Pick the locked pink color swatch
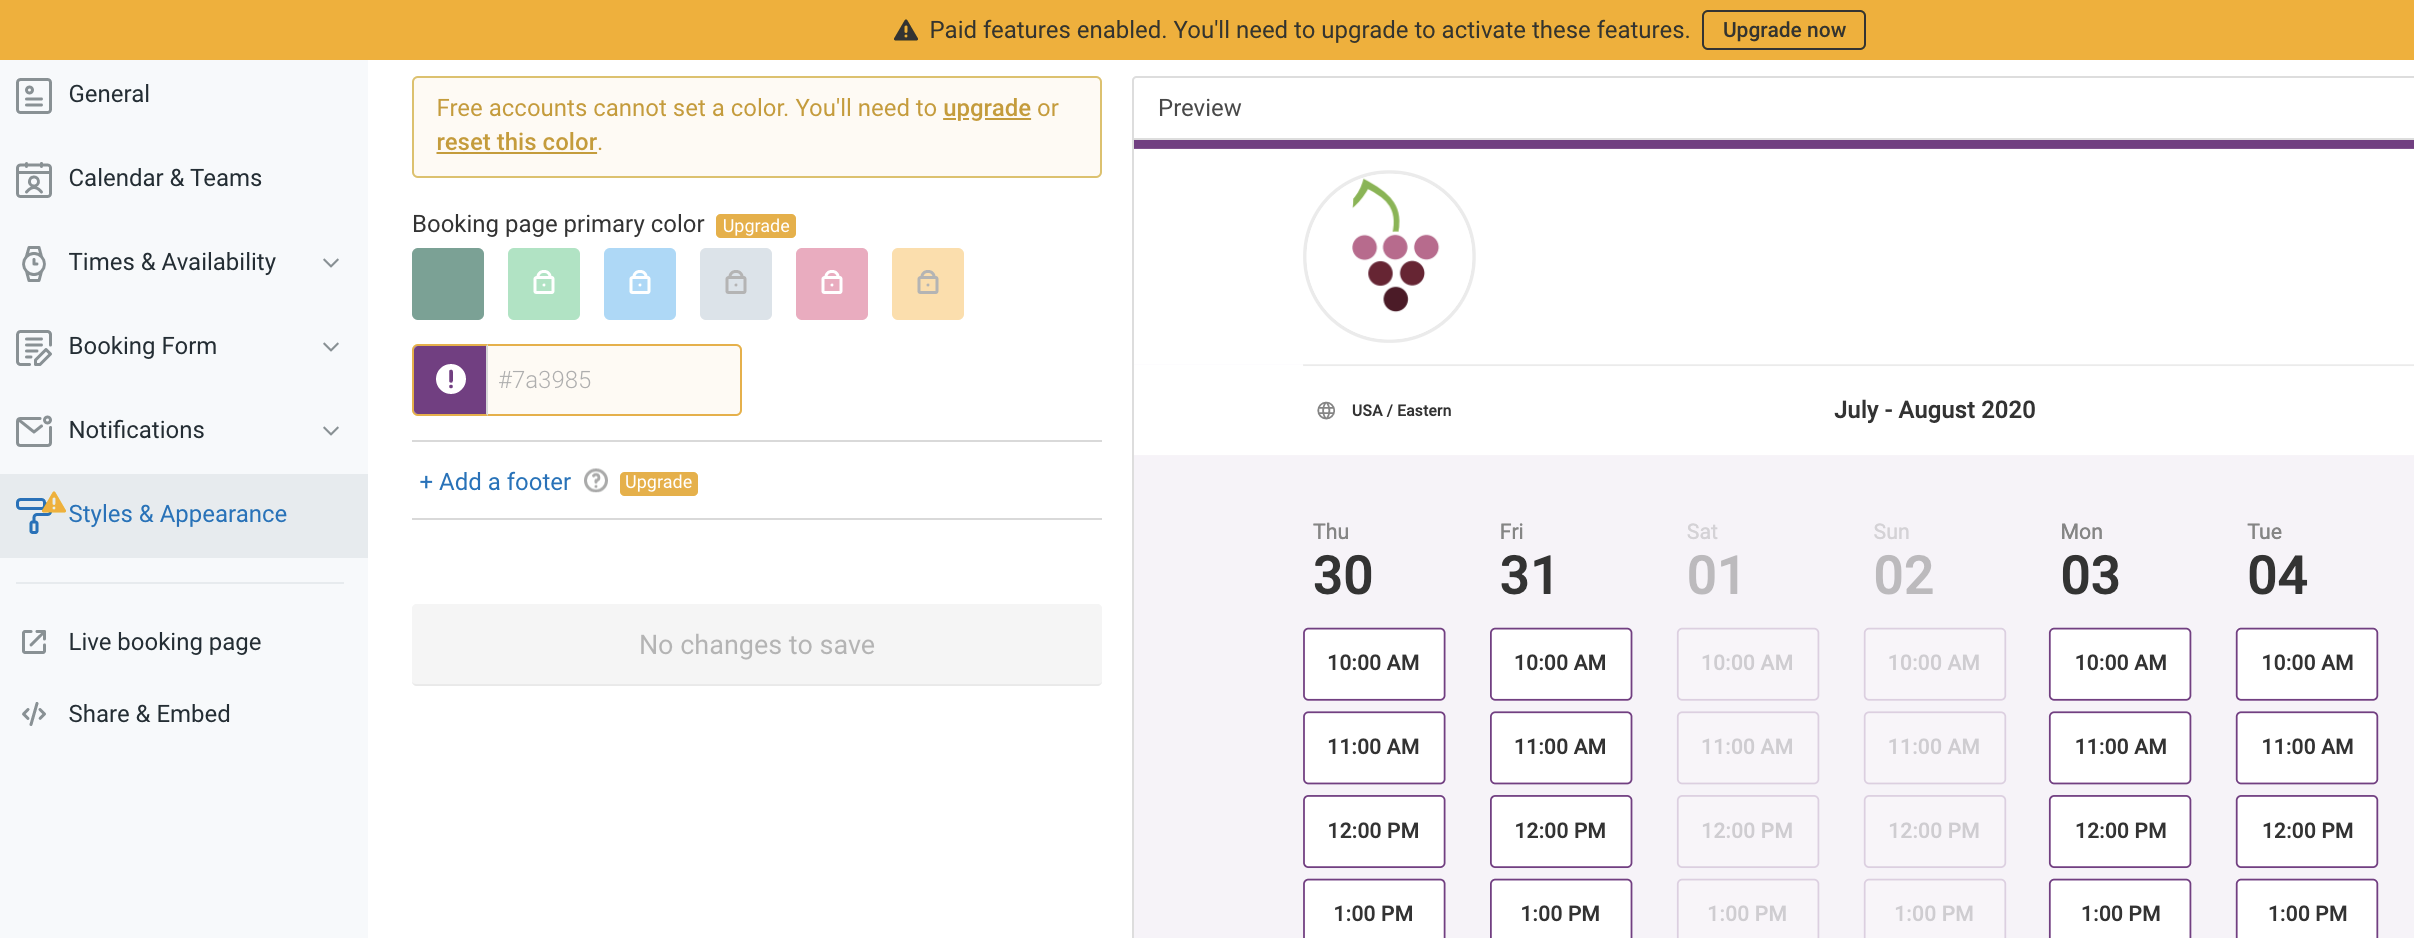This screenshot has height=938, width=2414. pos(832,284)
